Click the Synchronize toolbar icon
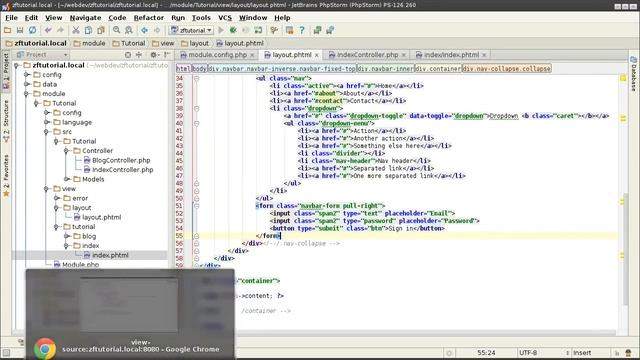 pyautogui.click(x=32, y=30)
